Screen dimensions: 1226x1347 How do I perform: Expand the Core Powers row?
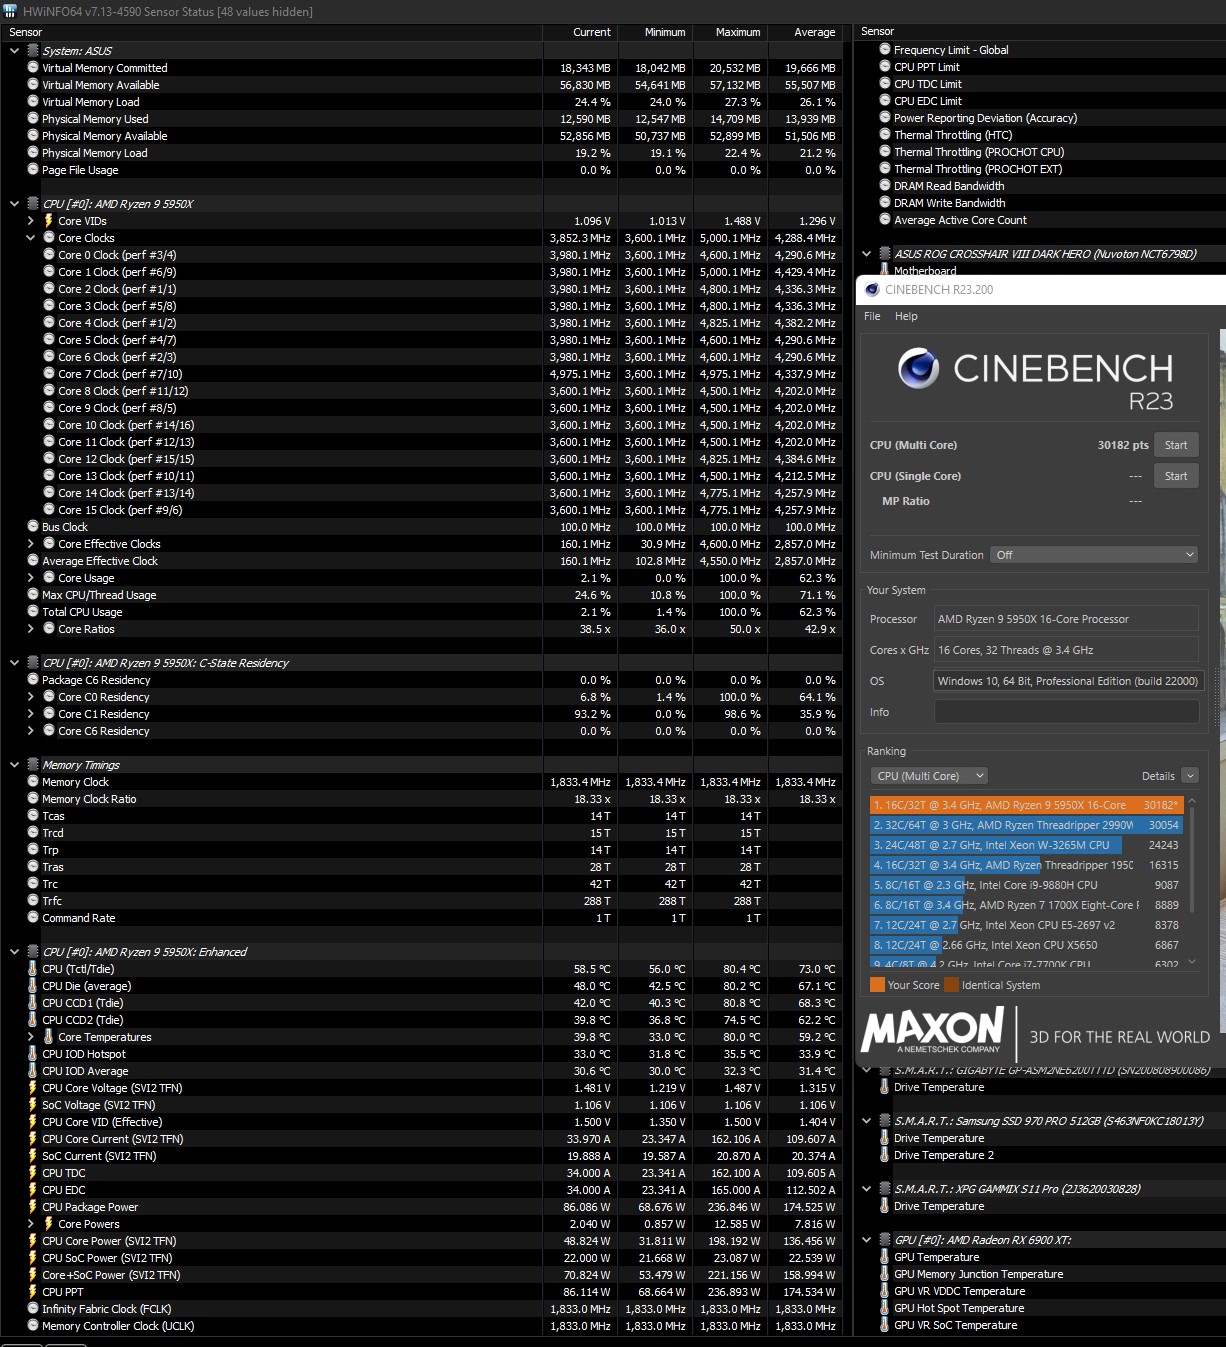tap(30, 1224)
